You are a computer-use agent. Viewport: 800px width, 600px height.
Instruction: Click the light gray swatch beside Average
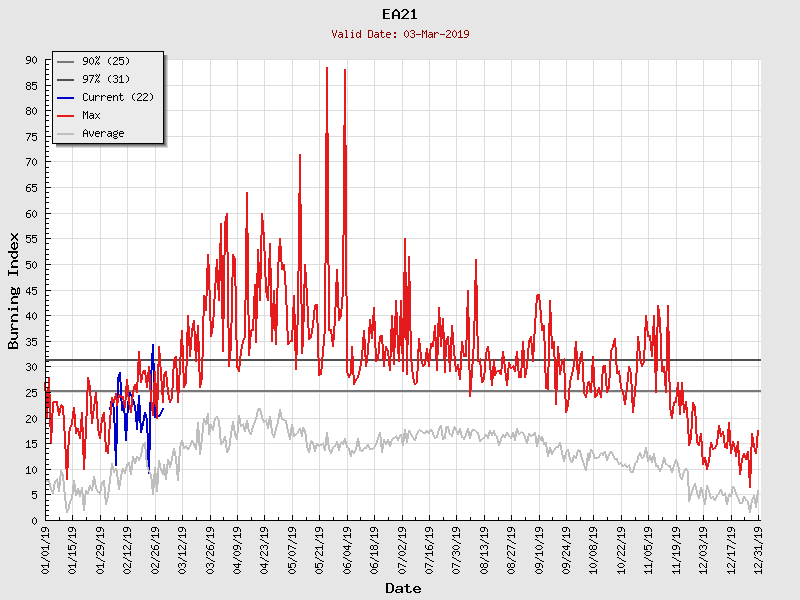coord(66,133)
